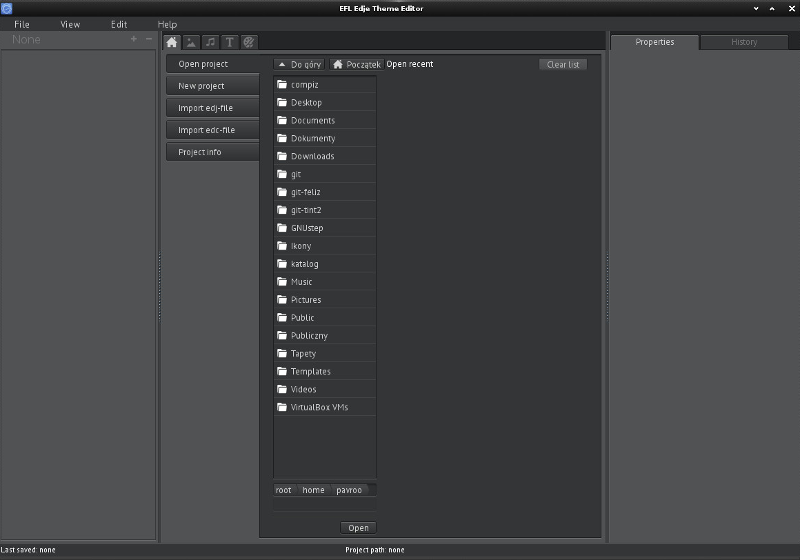
Task: Open the Help menu
Action: point(167,24)
